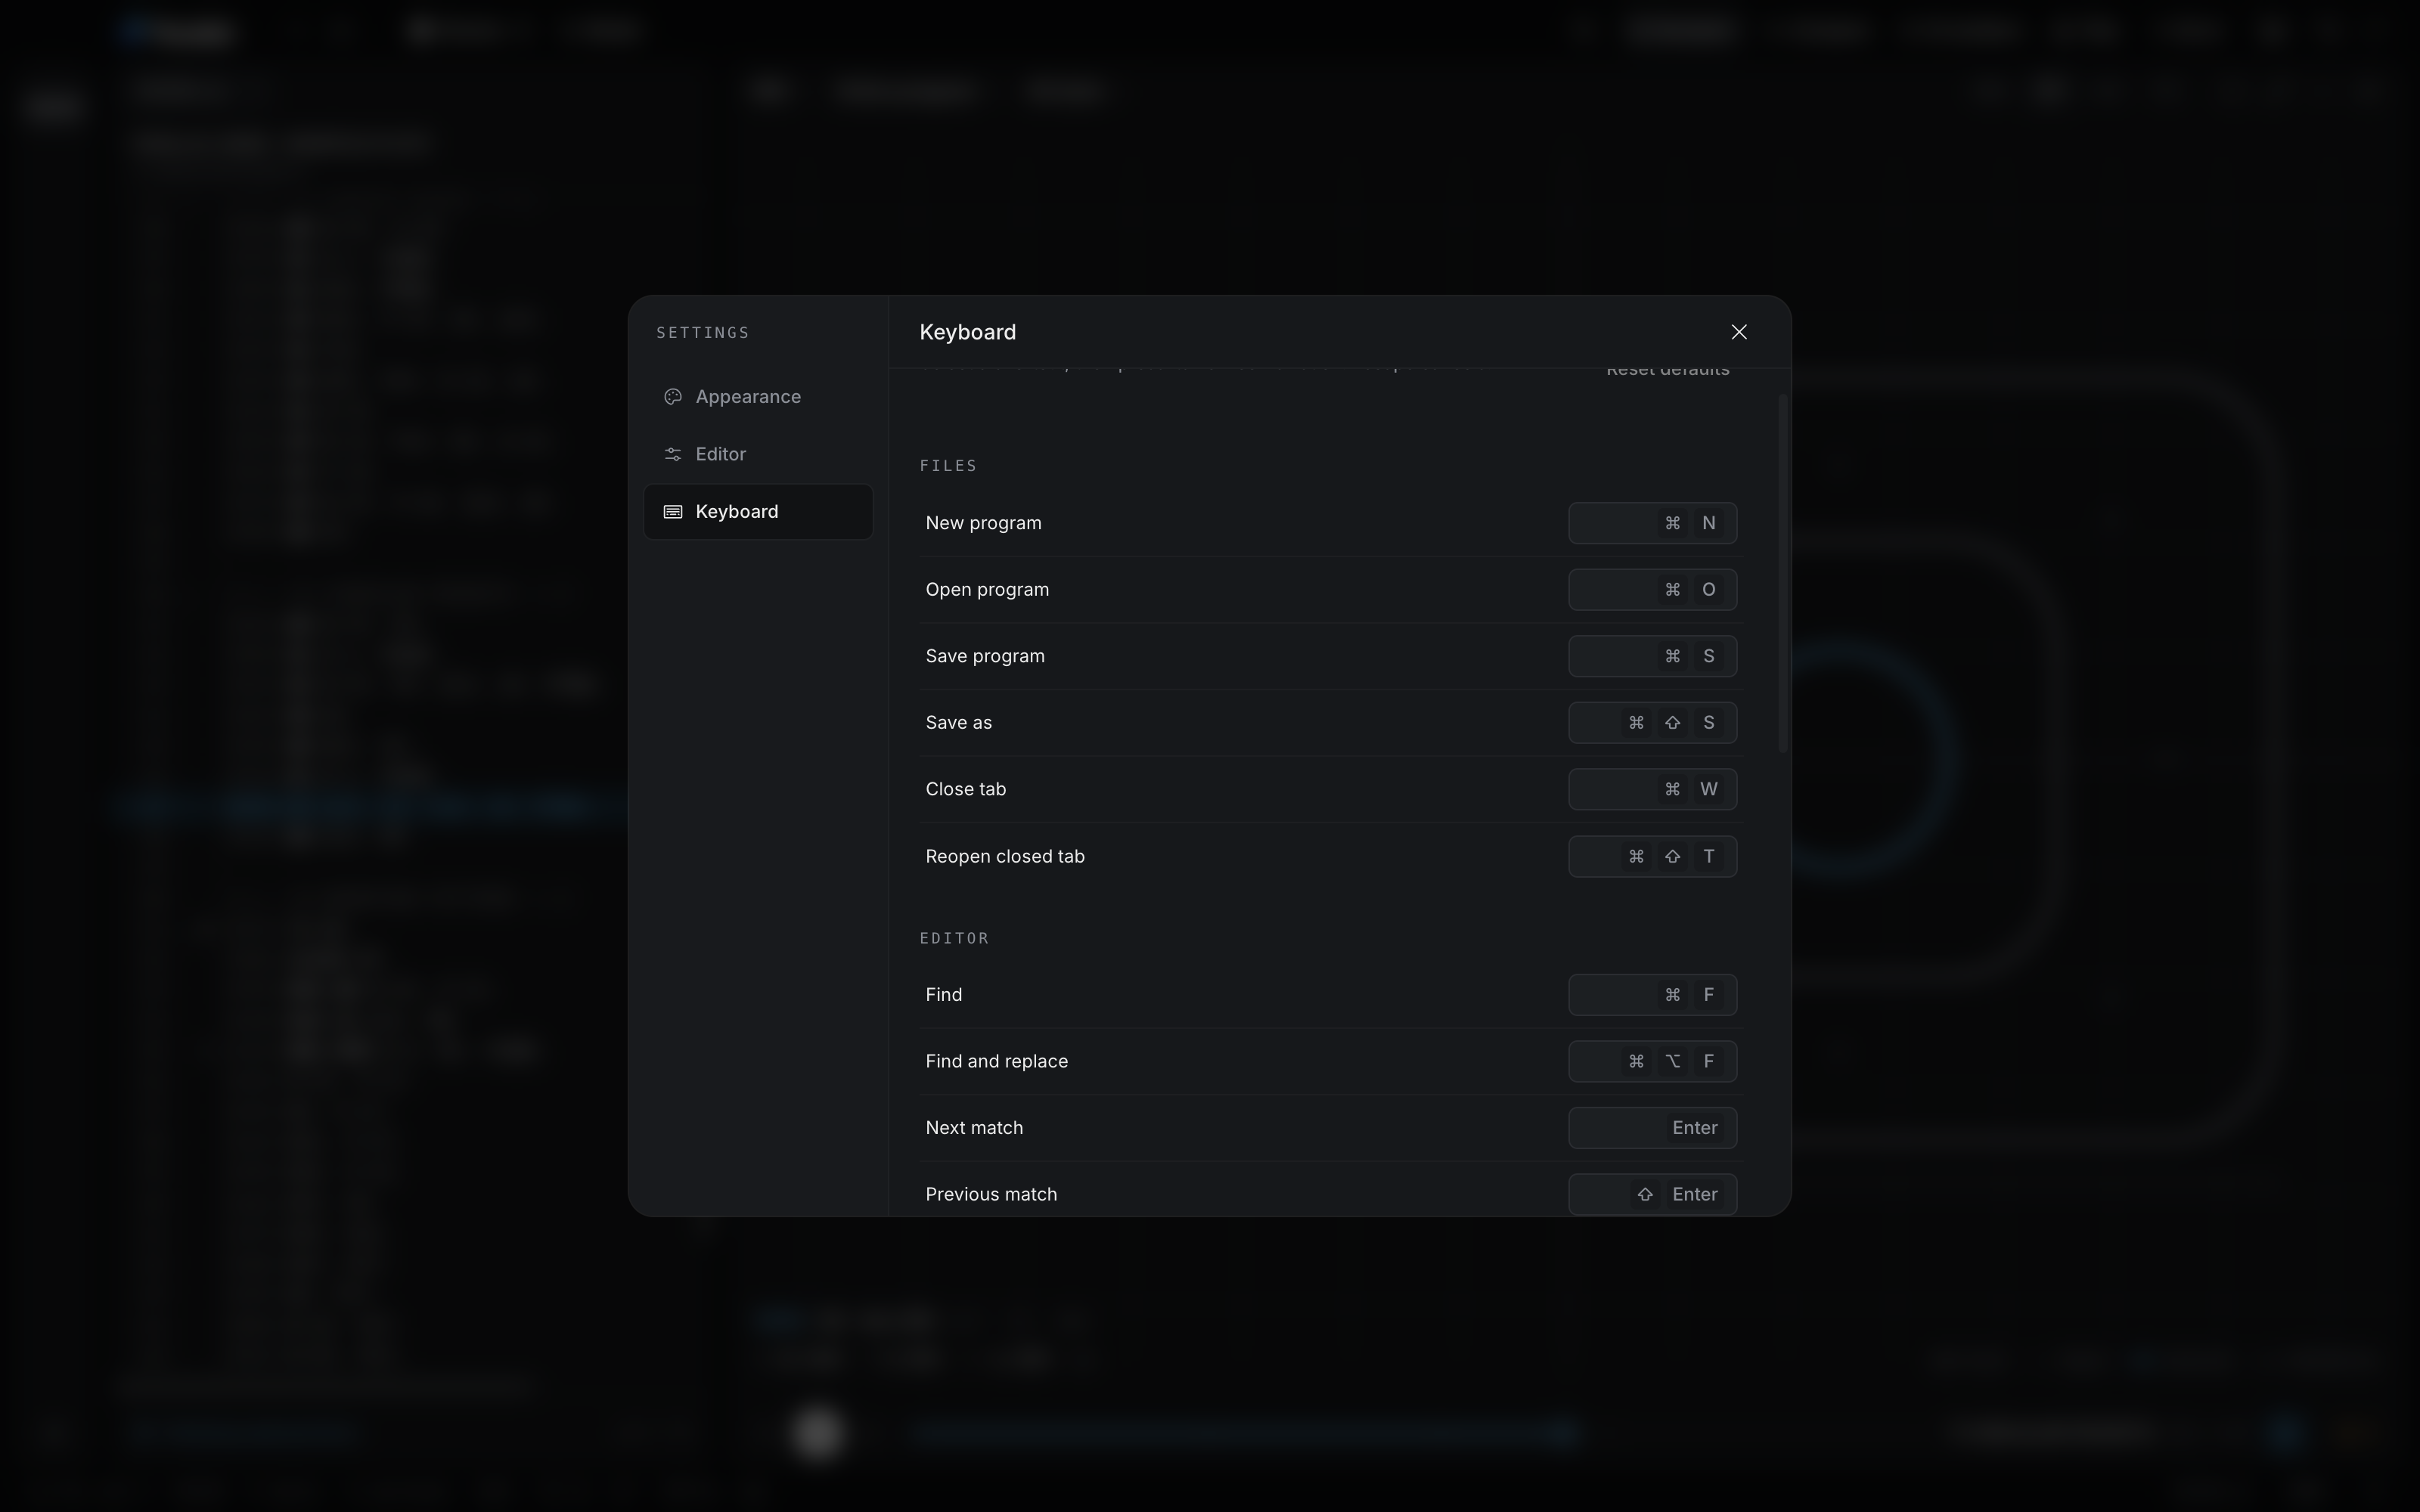Click the 'Previous match' label
This screenshot has height=1512, width=2420.
pyautogui.click(x=991, y=1194)
